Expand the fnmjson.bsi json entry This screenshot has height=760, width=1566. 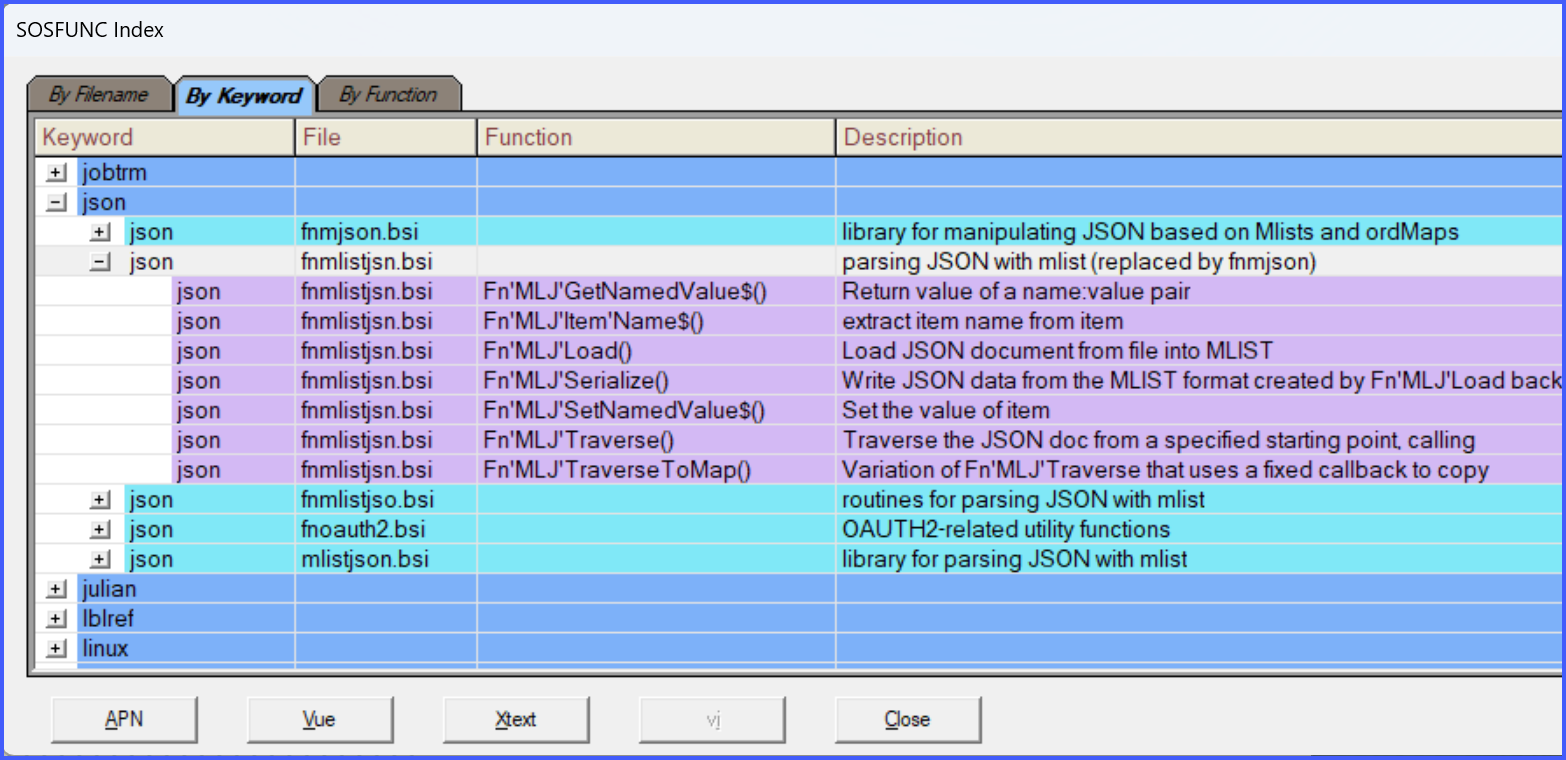100,233
